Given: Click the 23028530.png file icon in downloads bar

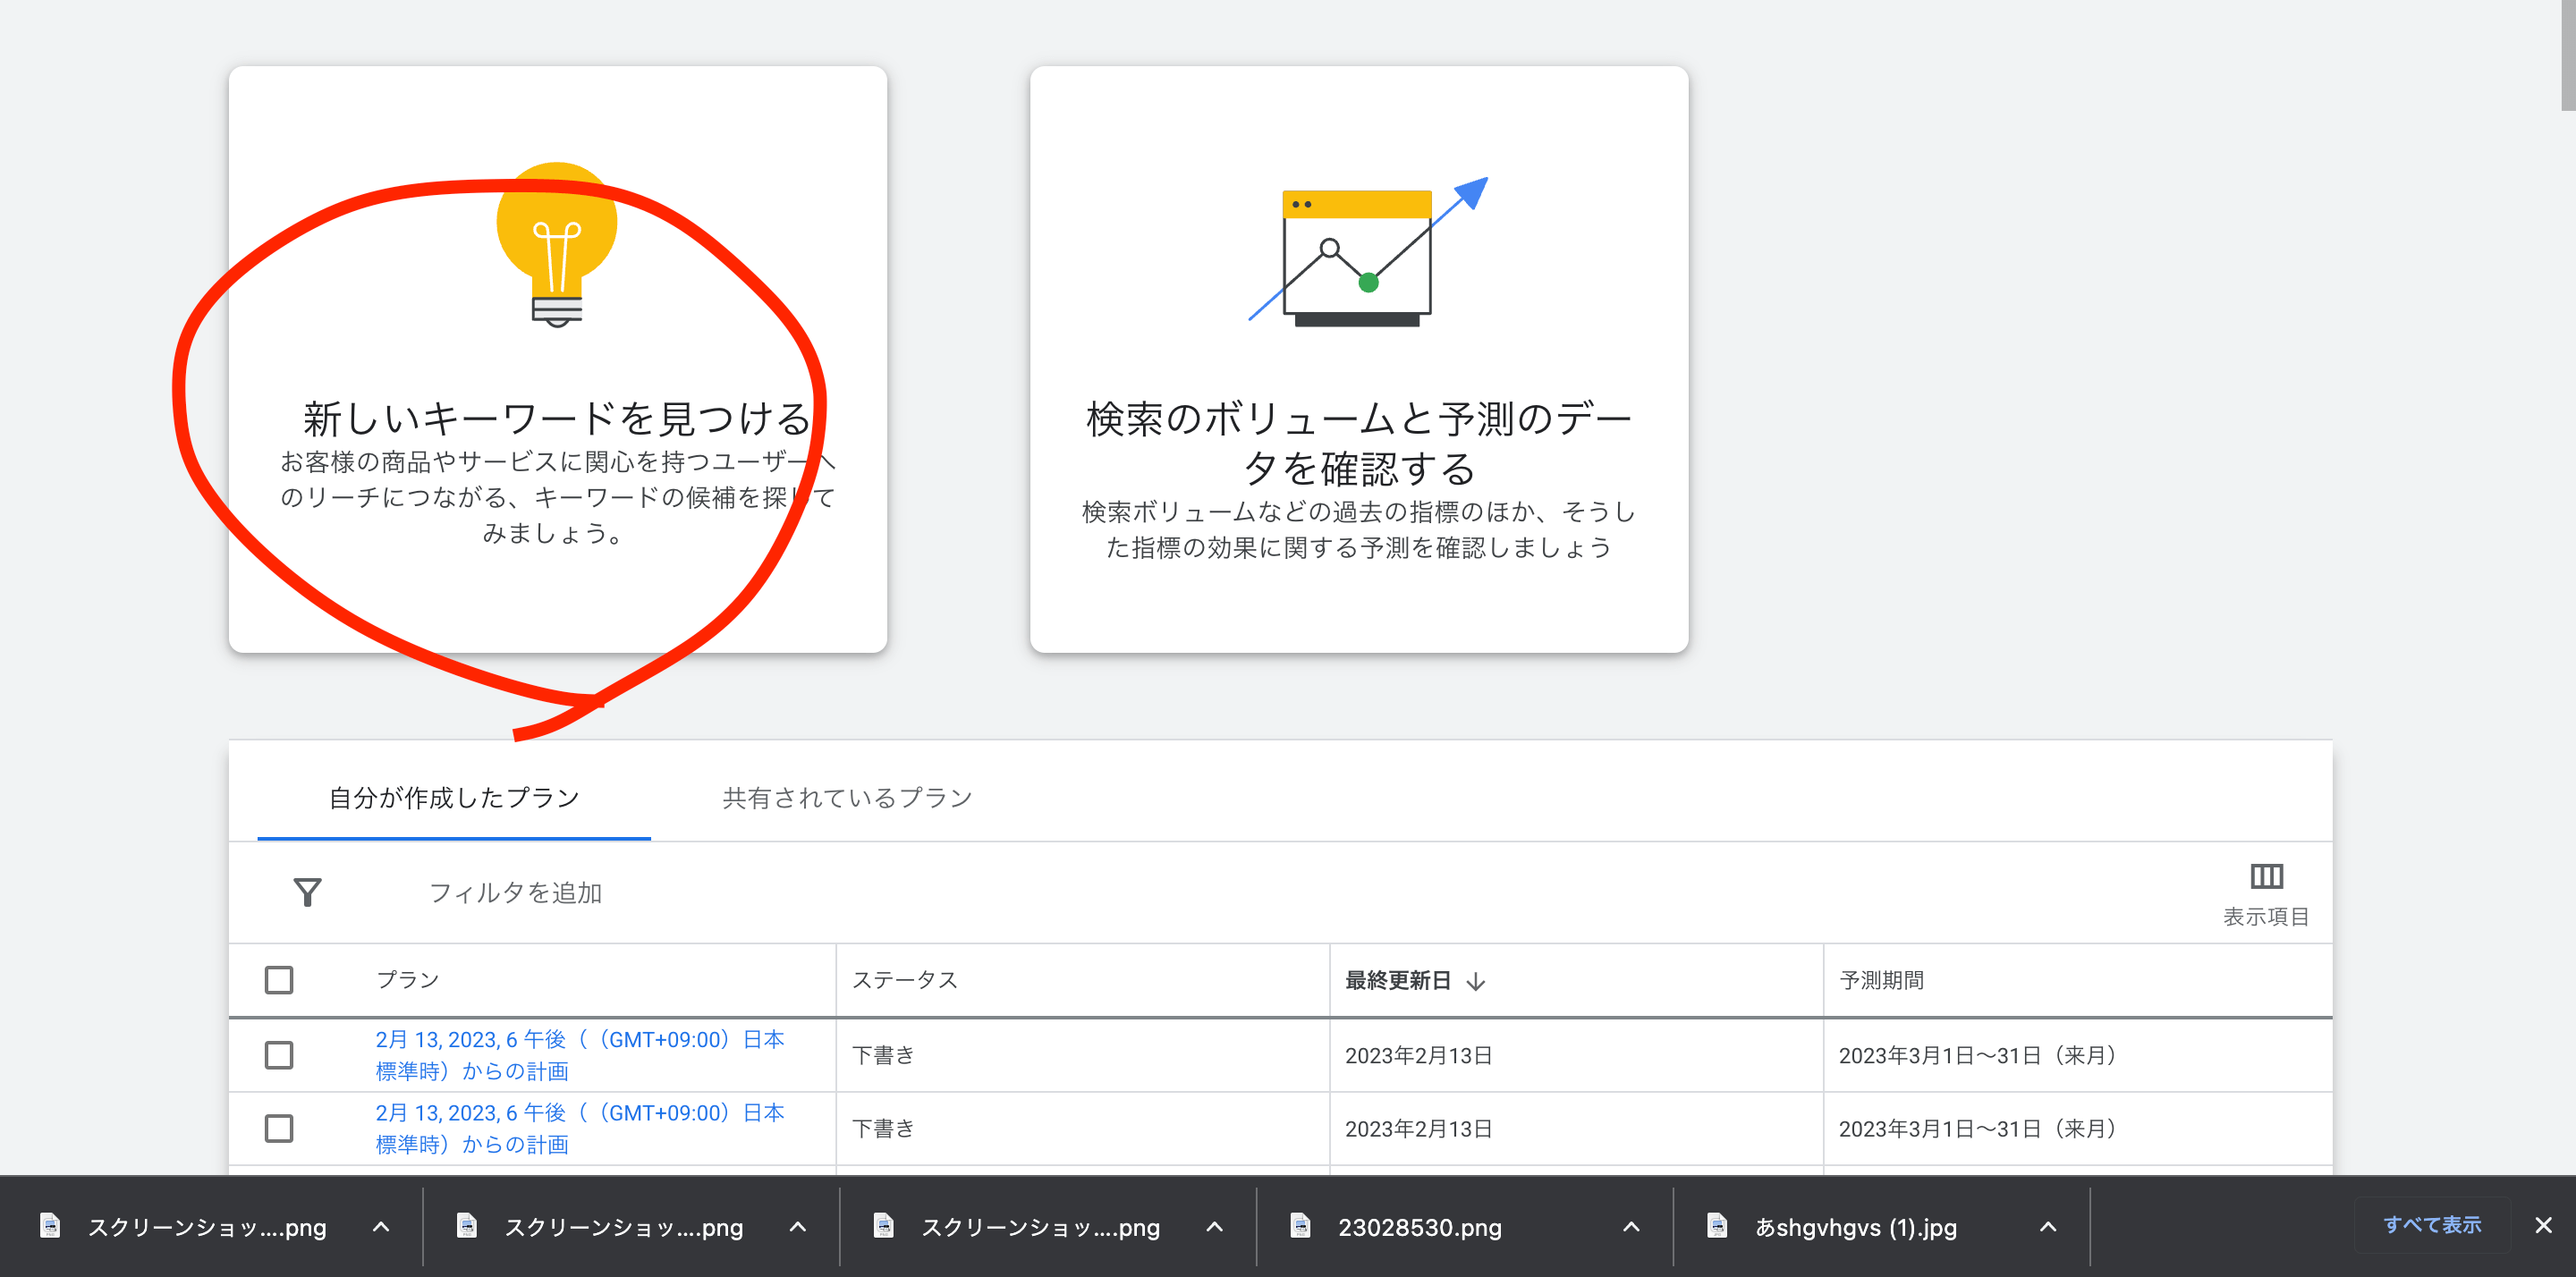Looking at the screenshot, I should 1300,1225.
